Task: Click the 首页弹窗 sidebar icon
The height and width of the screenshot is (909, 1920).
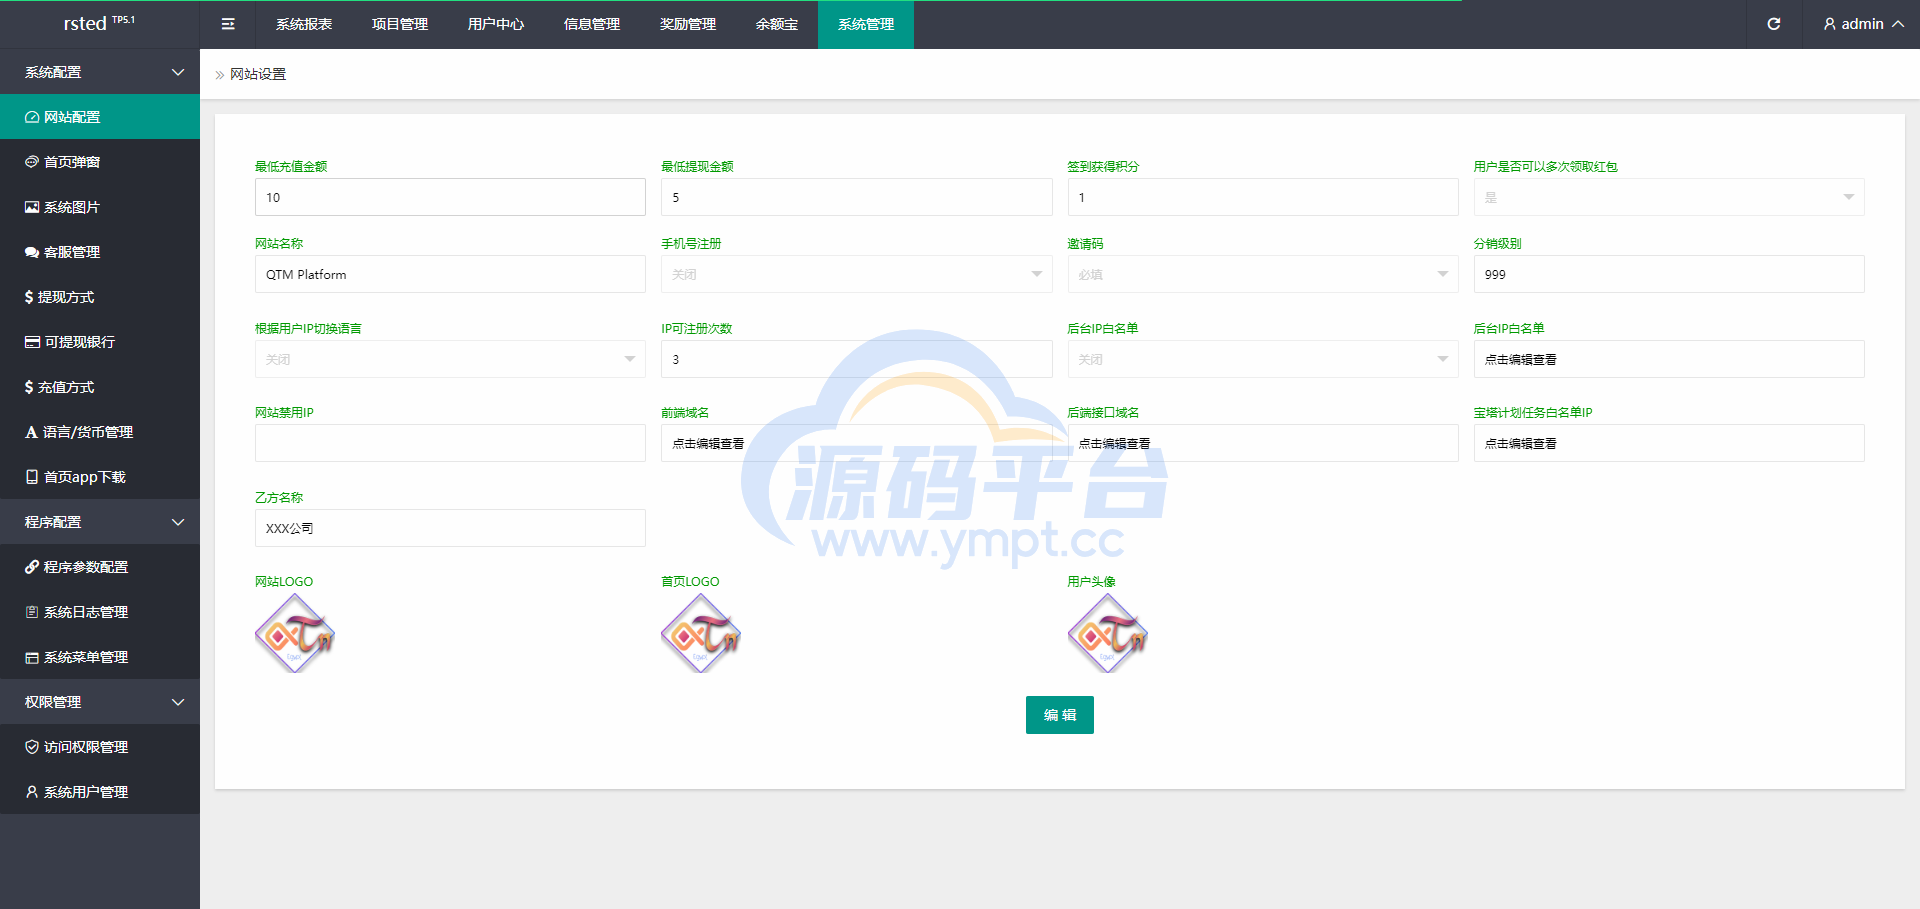Action: 32,162
